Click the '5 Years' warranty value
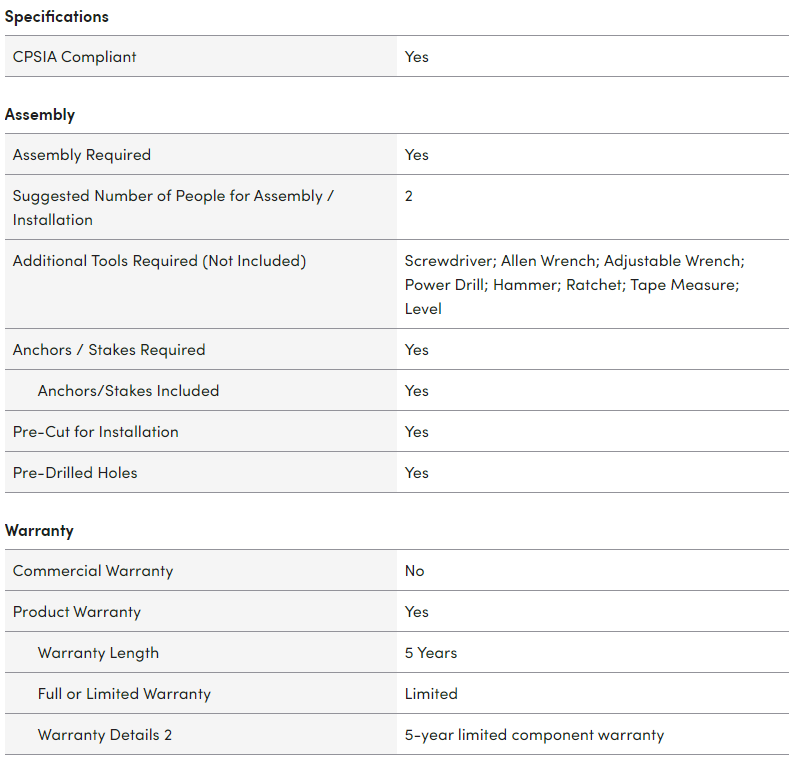Image resolution: width=795 pixels, height=767 pixels. (431, 653)
